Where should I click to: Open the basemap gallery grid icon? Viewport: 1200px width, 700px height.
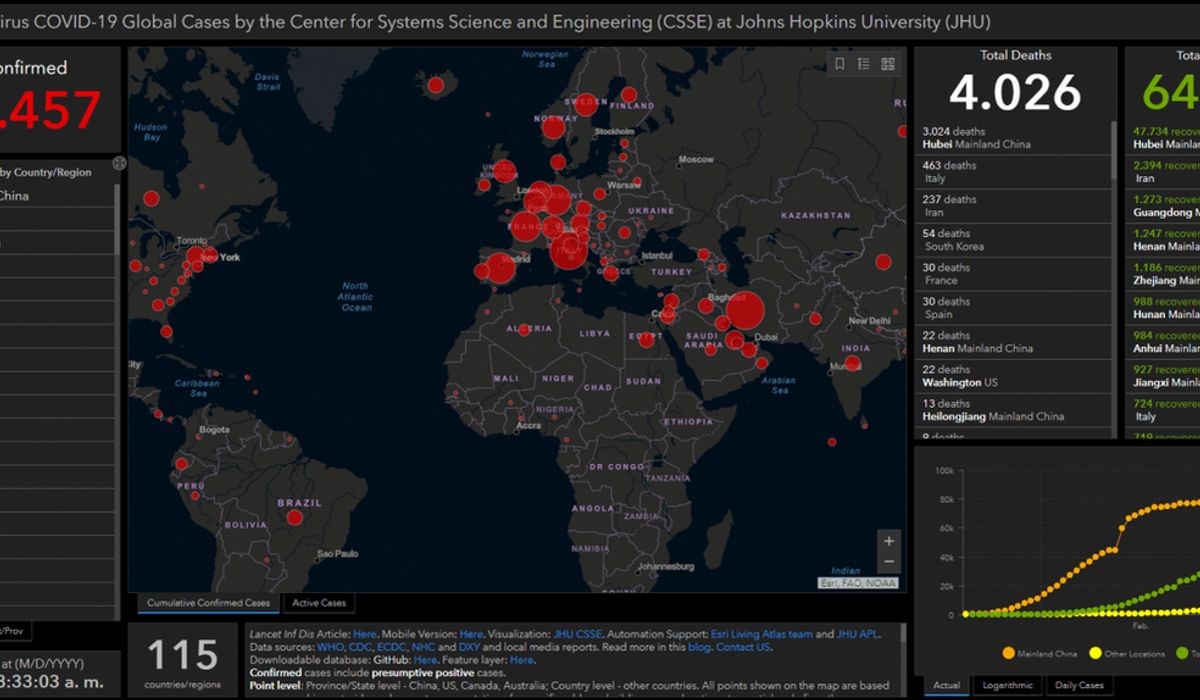pos(888,64)
